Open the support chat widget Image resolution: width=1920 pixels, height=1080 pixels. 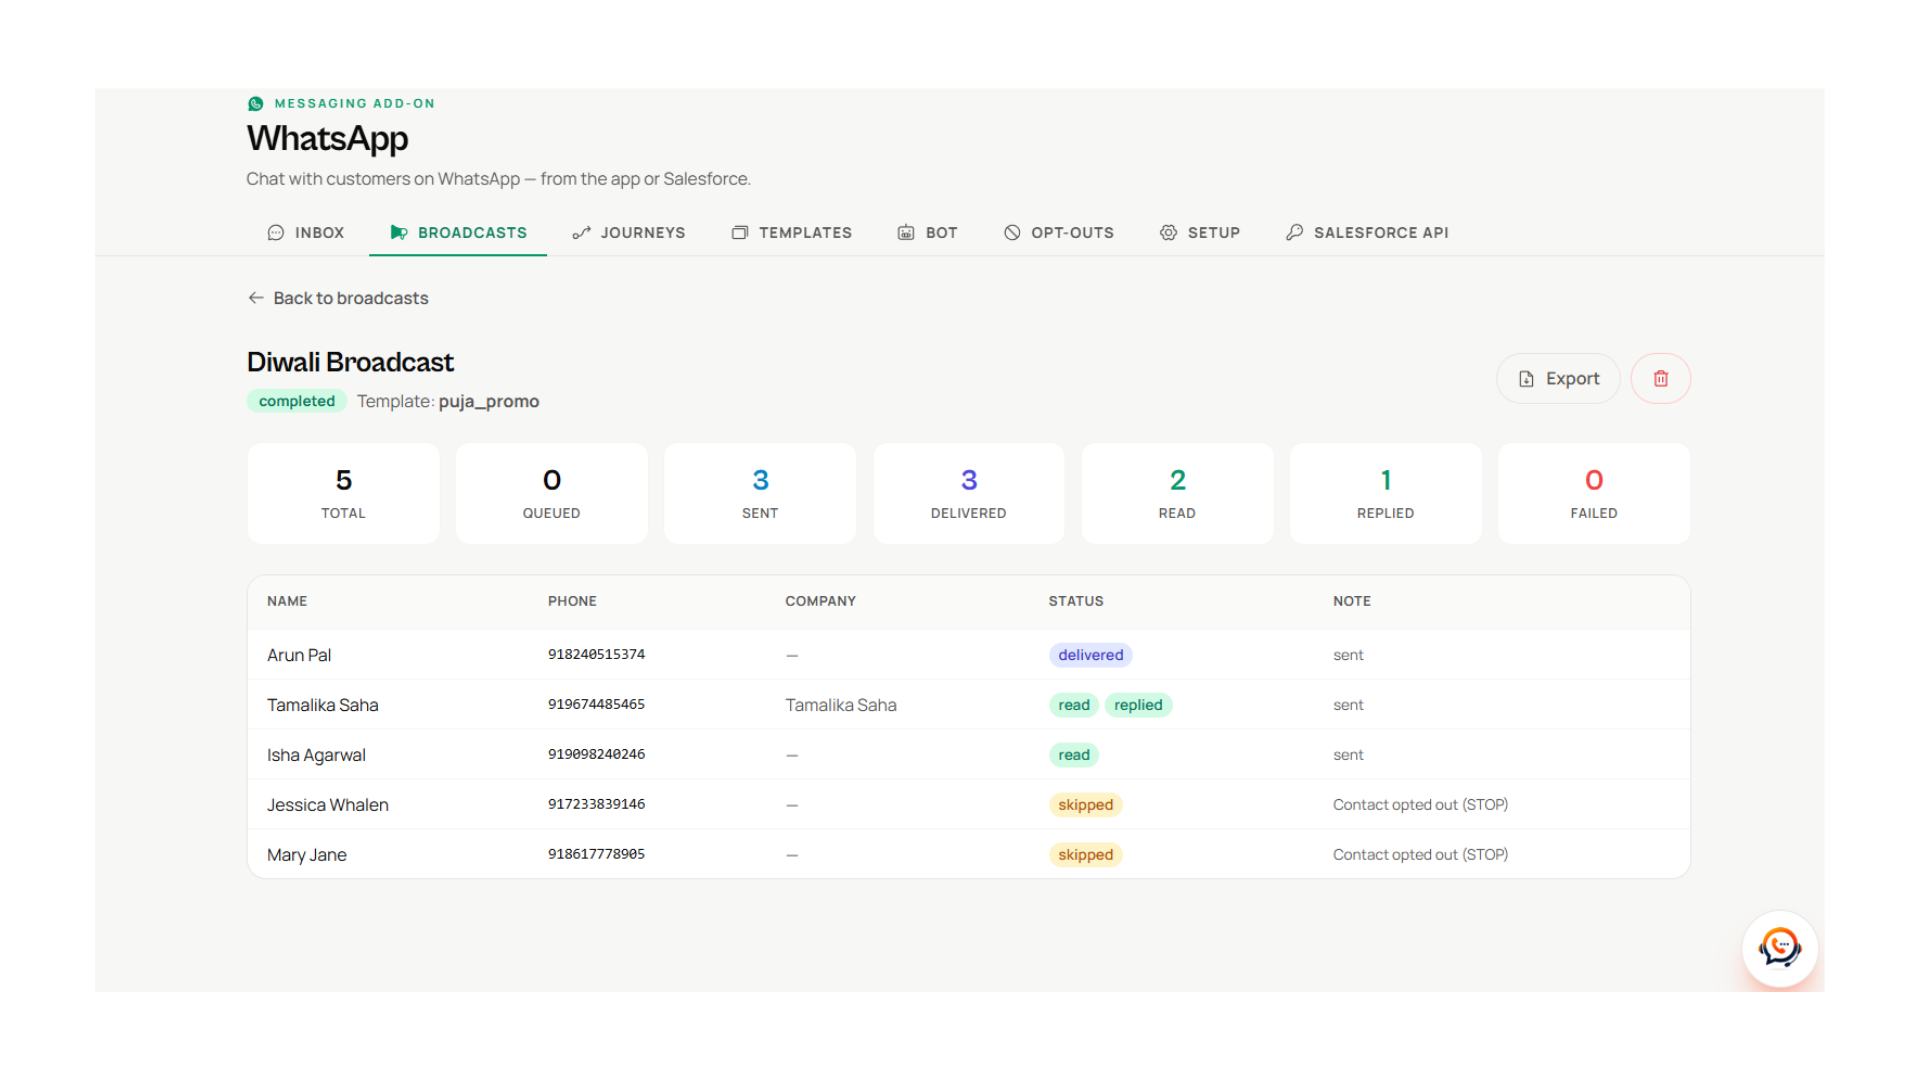(x=1780, y=948)
